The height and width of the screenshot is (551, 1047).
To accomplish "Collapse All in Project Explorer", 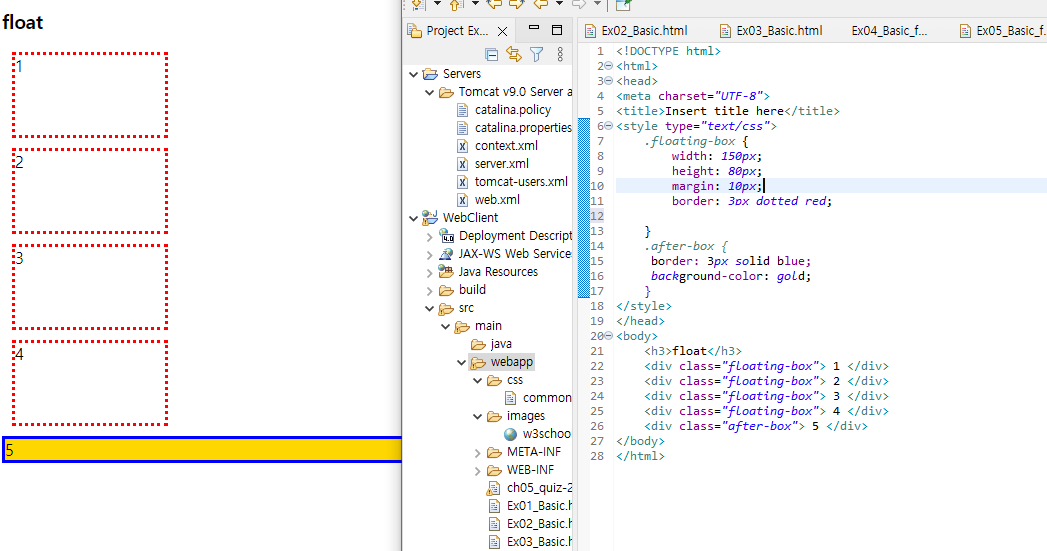I will 491,54.
